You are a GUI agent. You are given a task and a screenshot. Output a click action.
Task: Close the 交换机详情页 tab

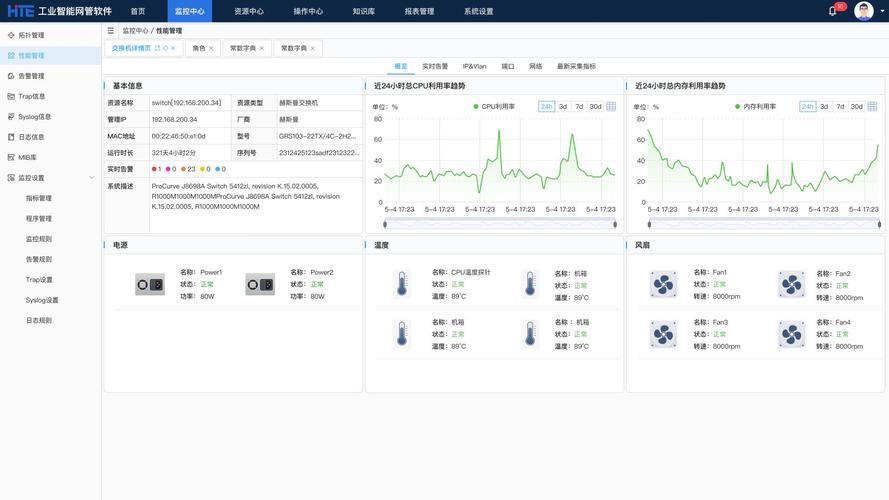point(173,48)
